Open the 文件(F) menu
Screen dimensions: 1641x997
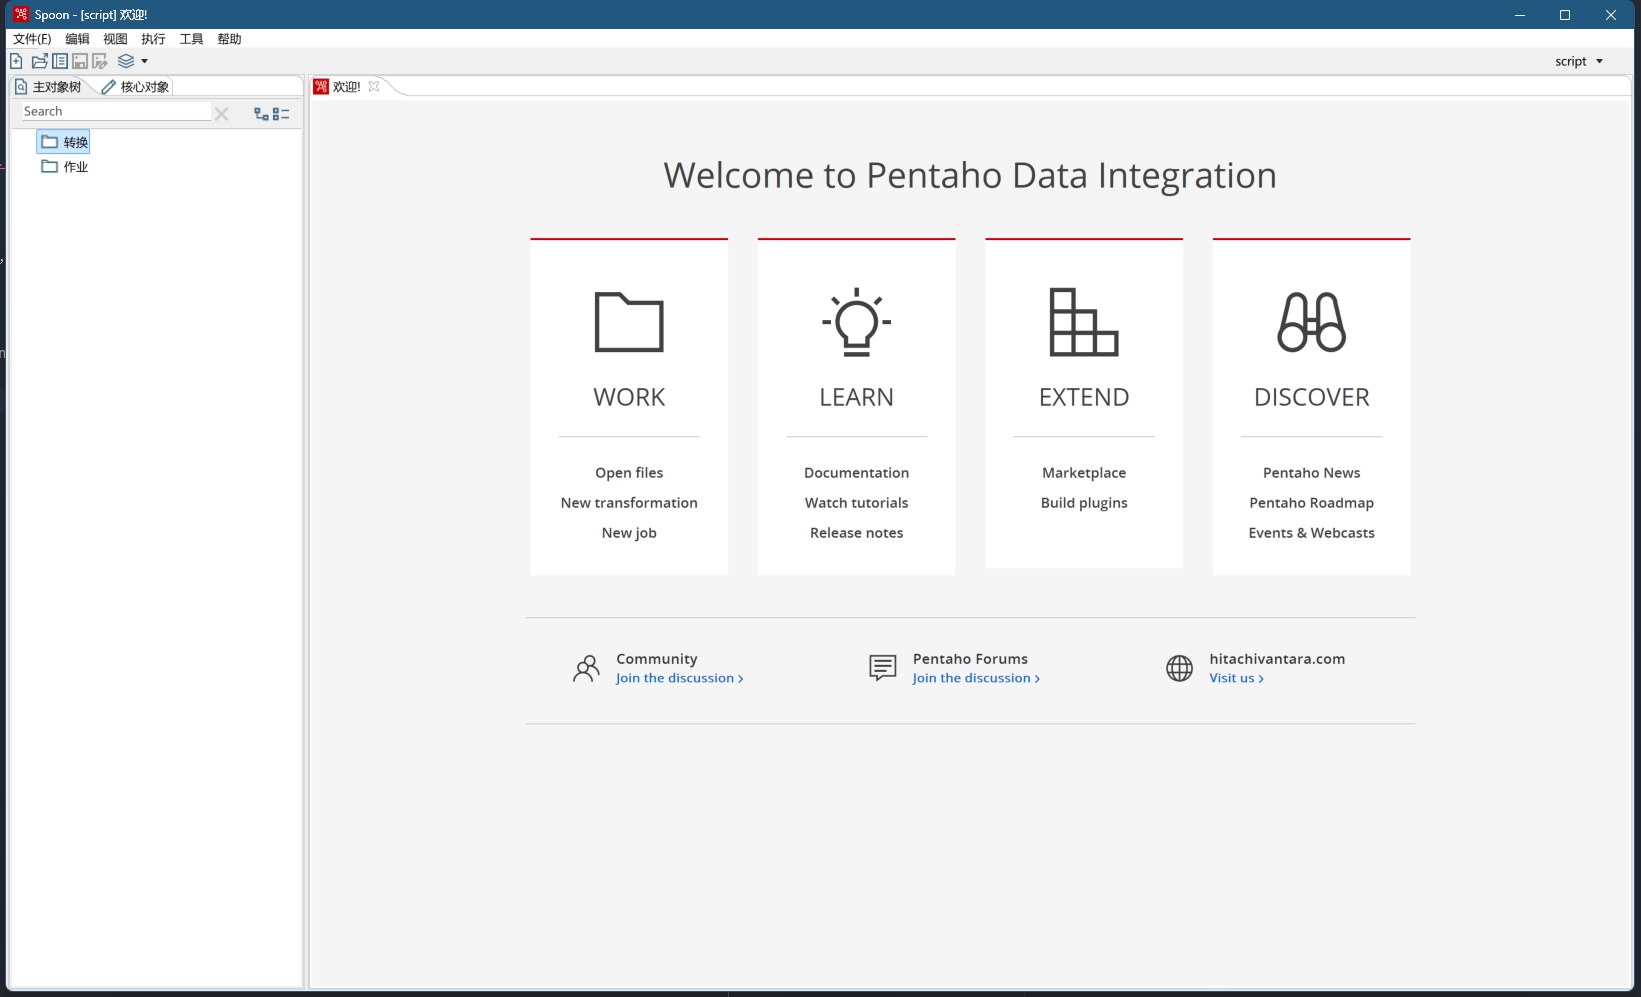point(32,39)
